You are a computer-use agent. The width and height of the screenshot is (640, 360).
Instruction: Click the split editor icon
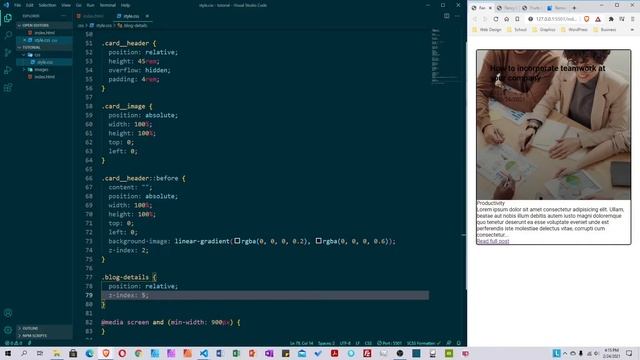coord(447,16)
